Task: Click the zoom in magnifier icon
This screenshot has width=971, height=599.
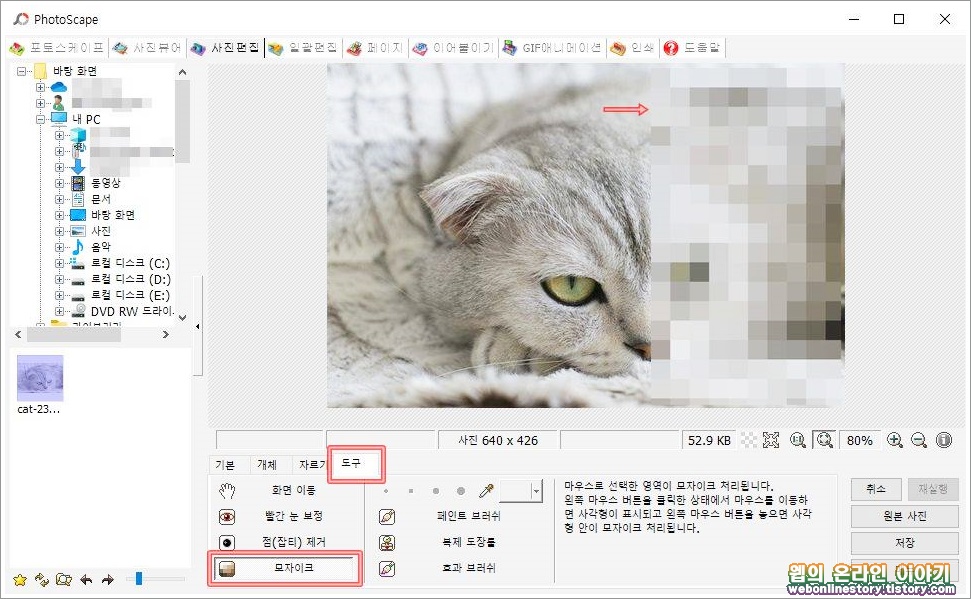Action: click(x=894, y=440)
